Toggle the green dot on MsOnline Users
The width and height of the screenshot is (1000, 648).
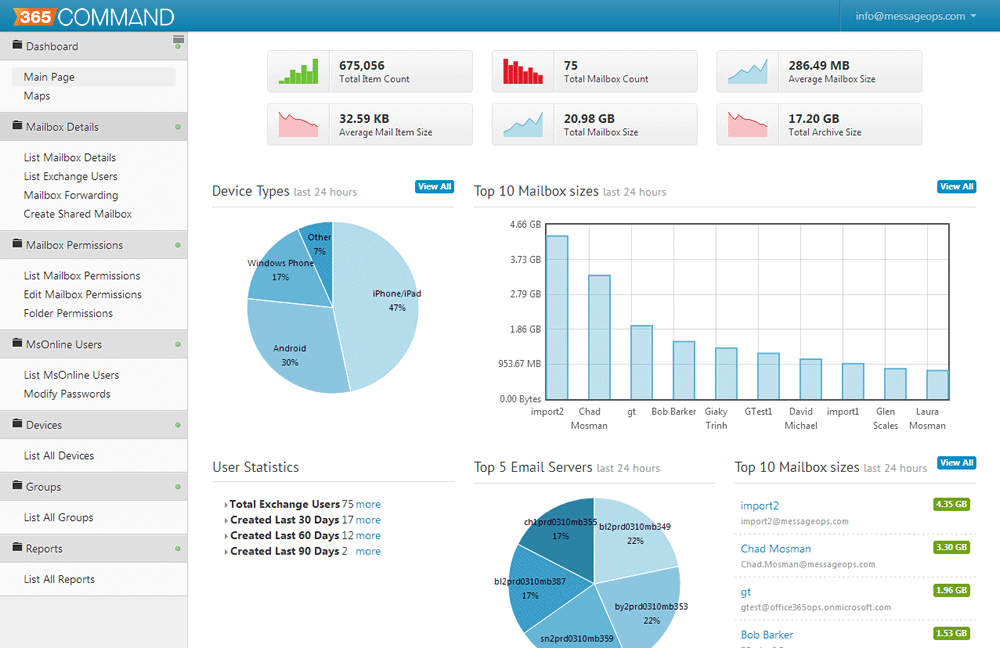[x=178, y=344]
